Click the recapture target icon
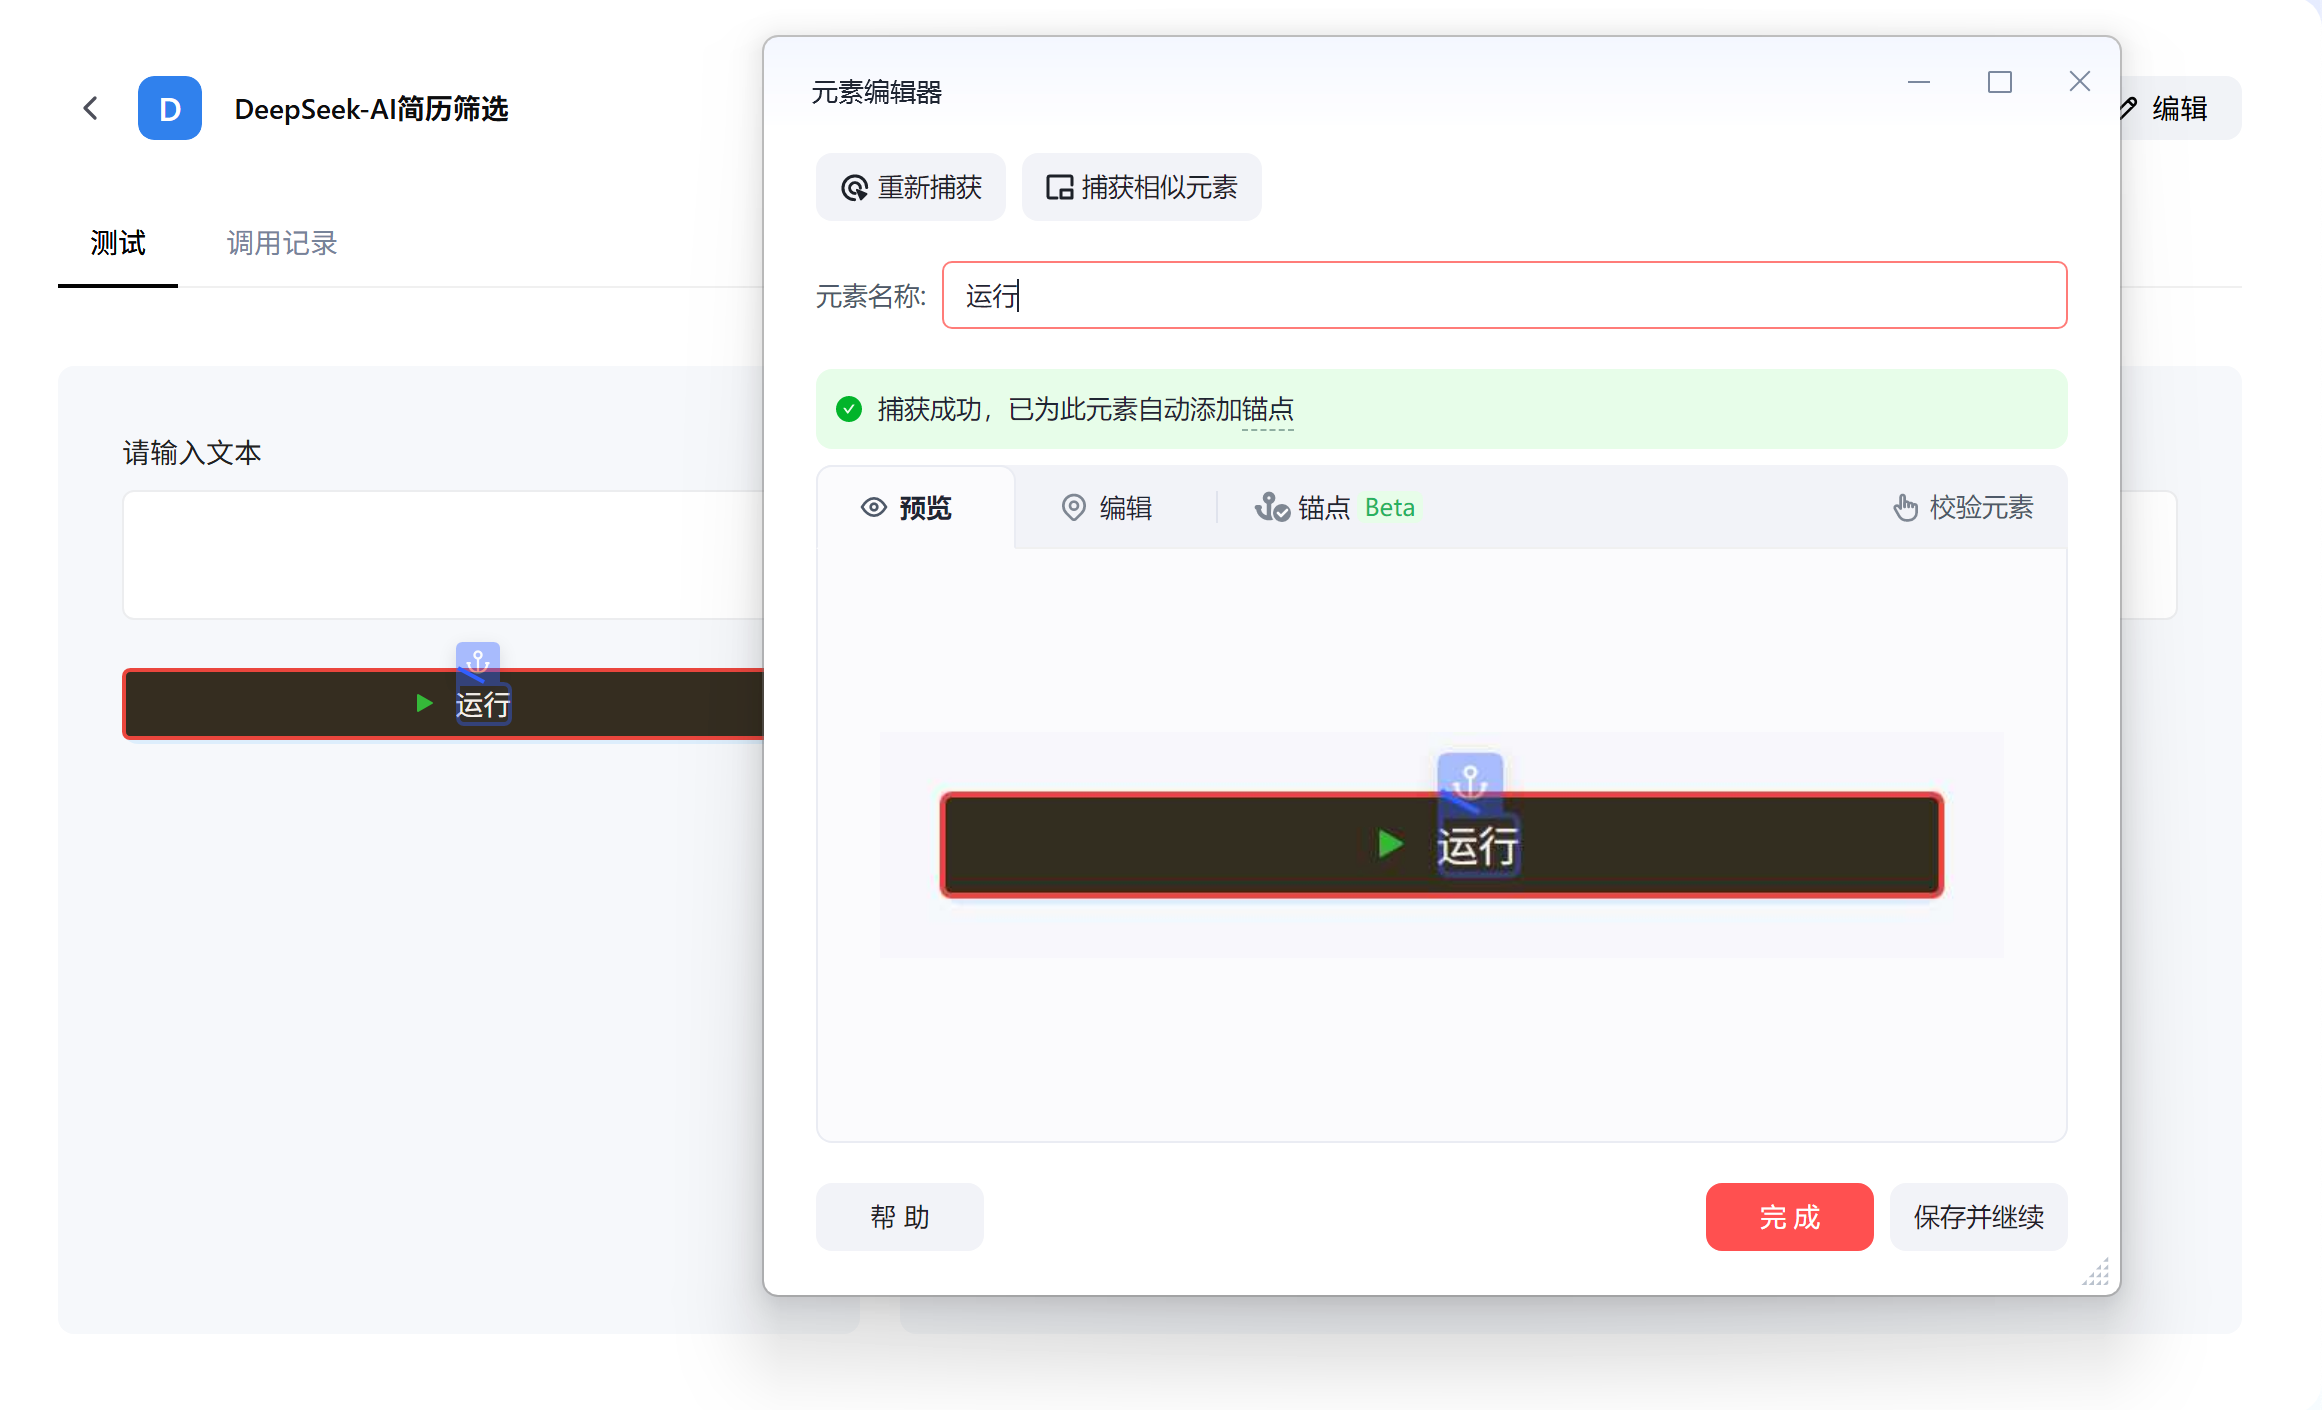The height and width of the screenshot is (1410, 2322). (x=854, y=188)
